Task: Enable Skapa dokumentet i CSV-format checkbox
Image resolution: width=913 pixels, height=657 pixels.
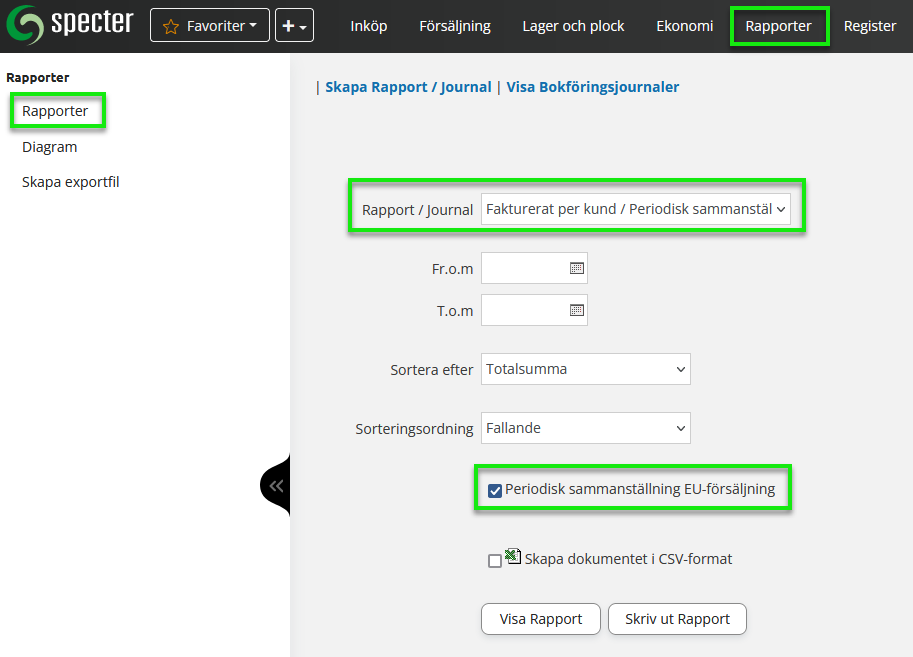Action: pos(495,561)
